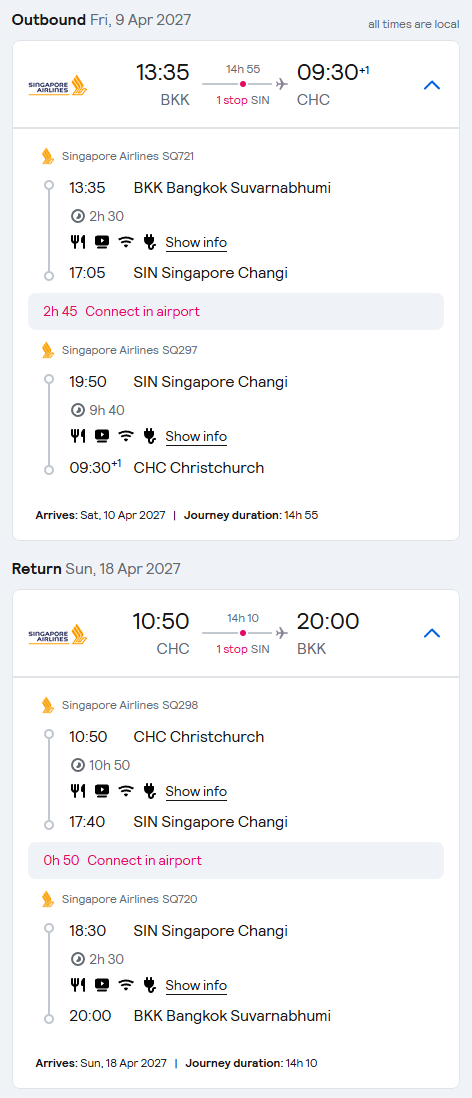This screenshot has width=472, height=1098.
Task: Click the power plug icon for SQ297
Action: tap(148, 436)
